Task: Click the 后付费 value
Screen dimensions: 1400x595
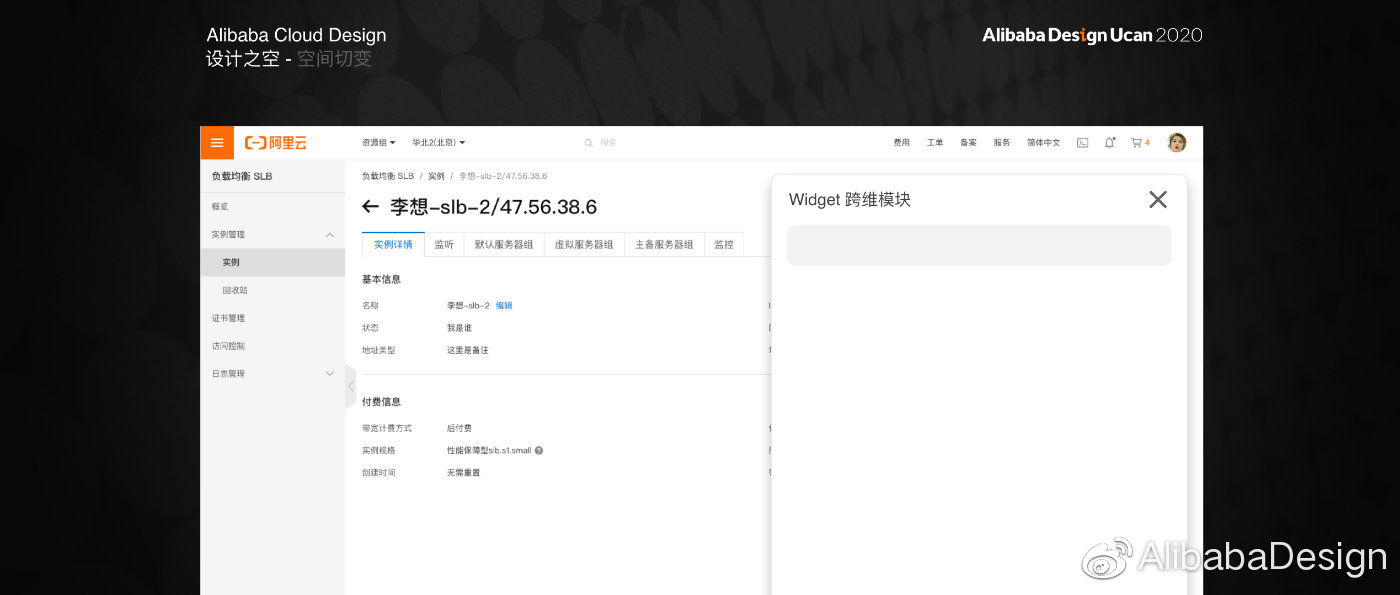Action: [459, 428]
